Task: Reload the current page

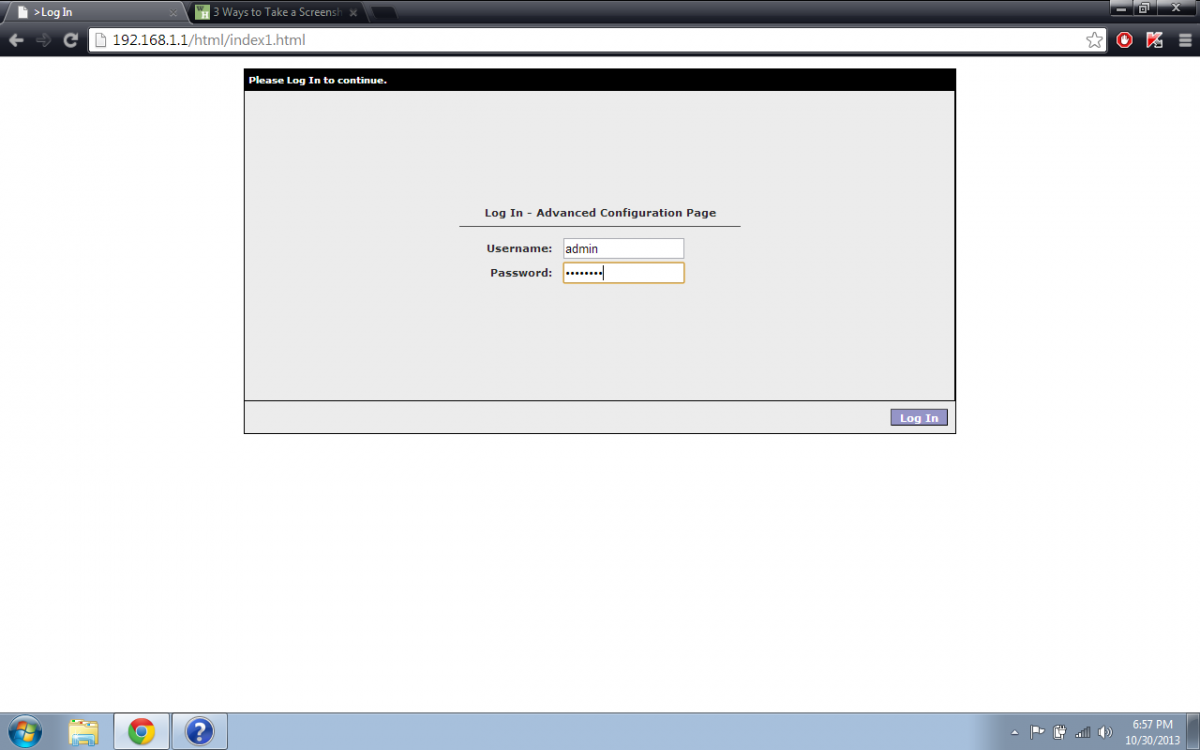Action: [70, 40]
